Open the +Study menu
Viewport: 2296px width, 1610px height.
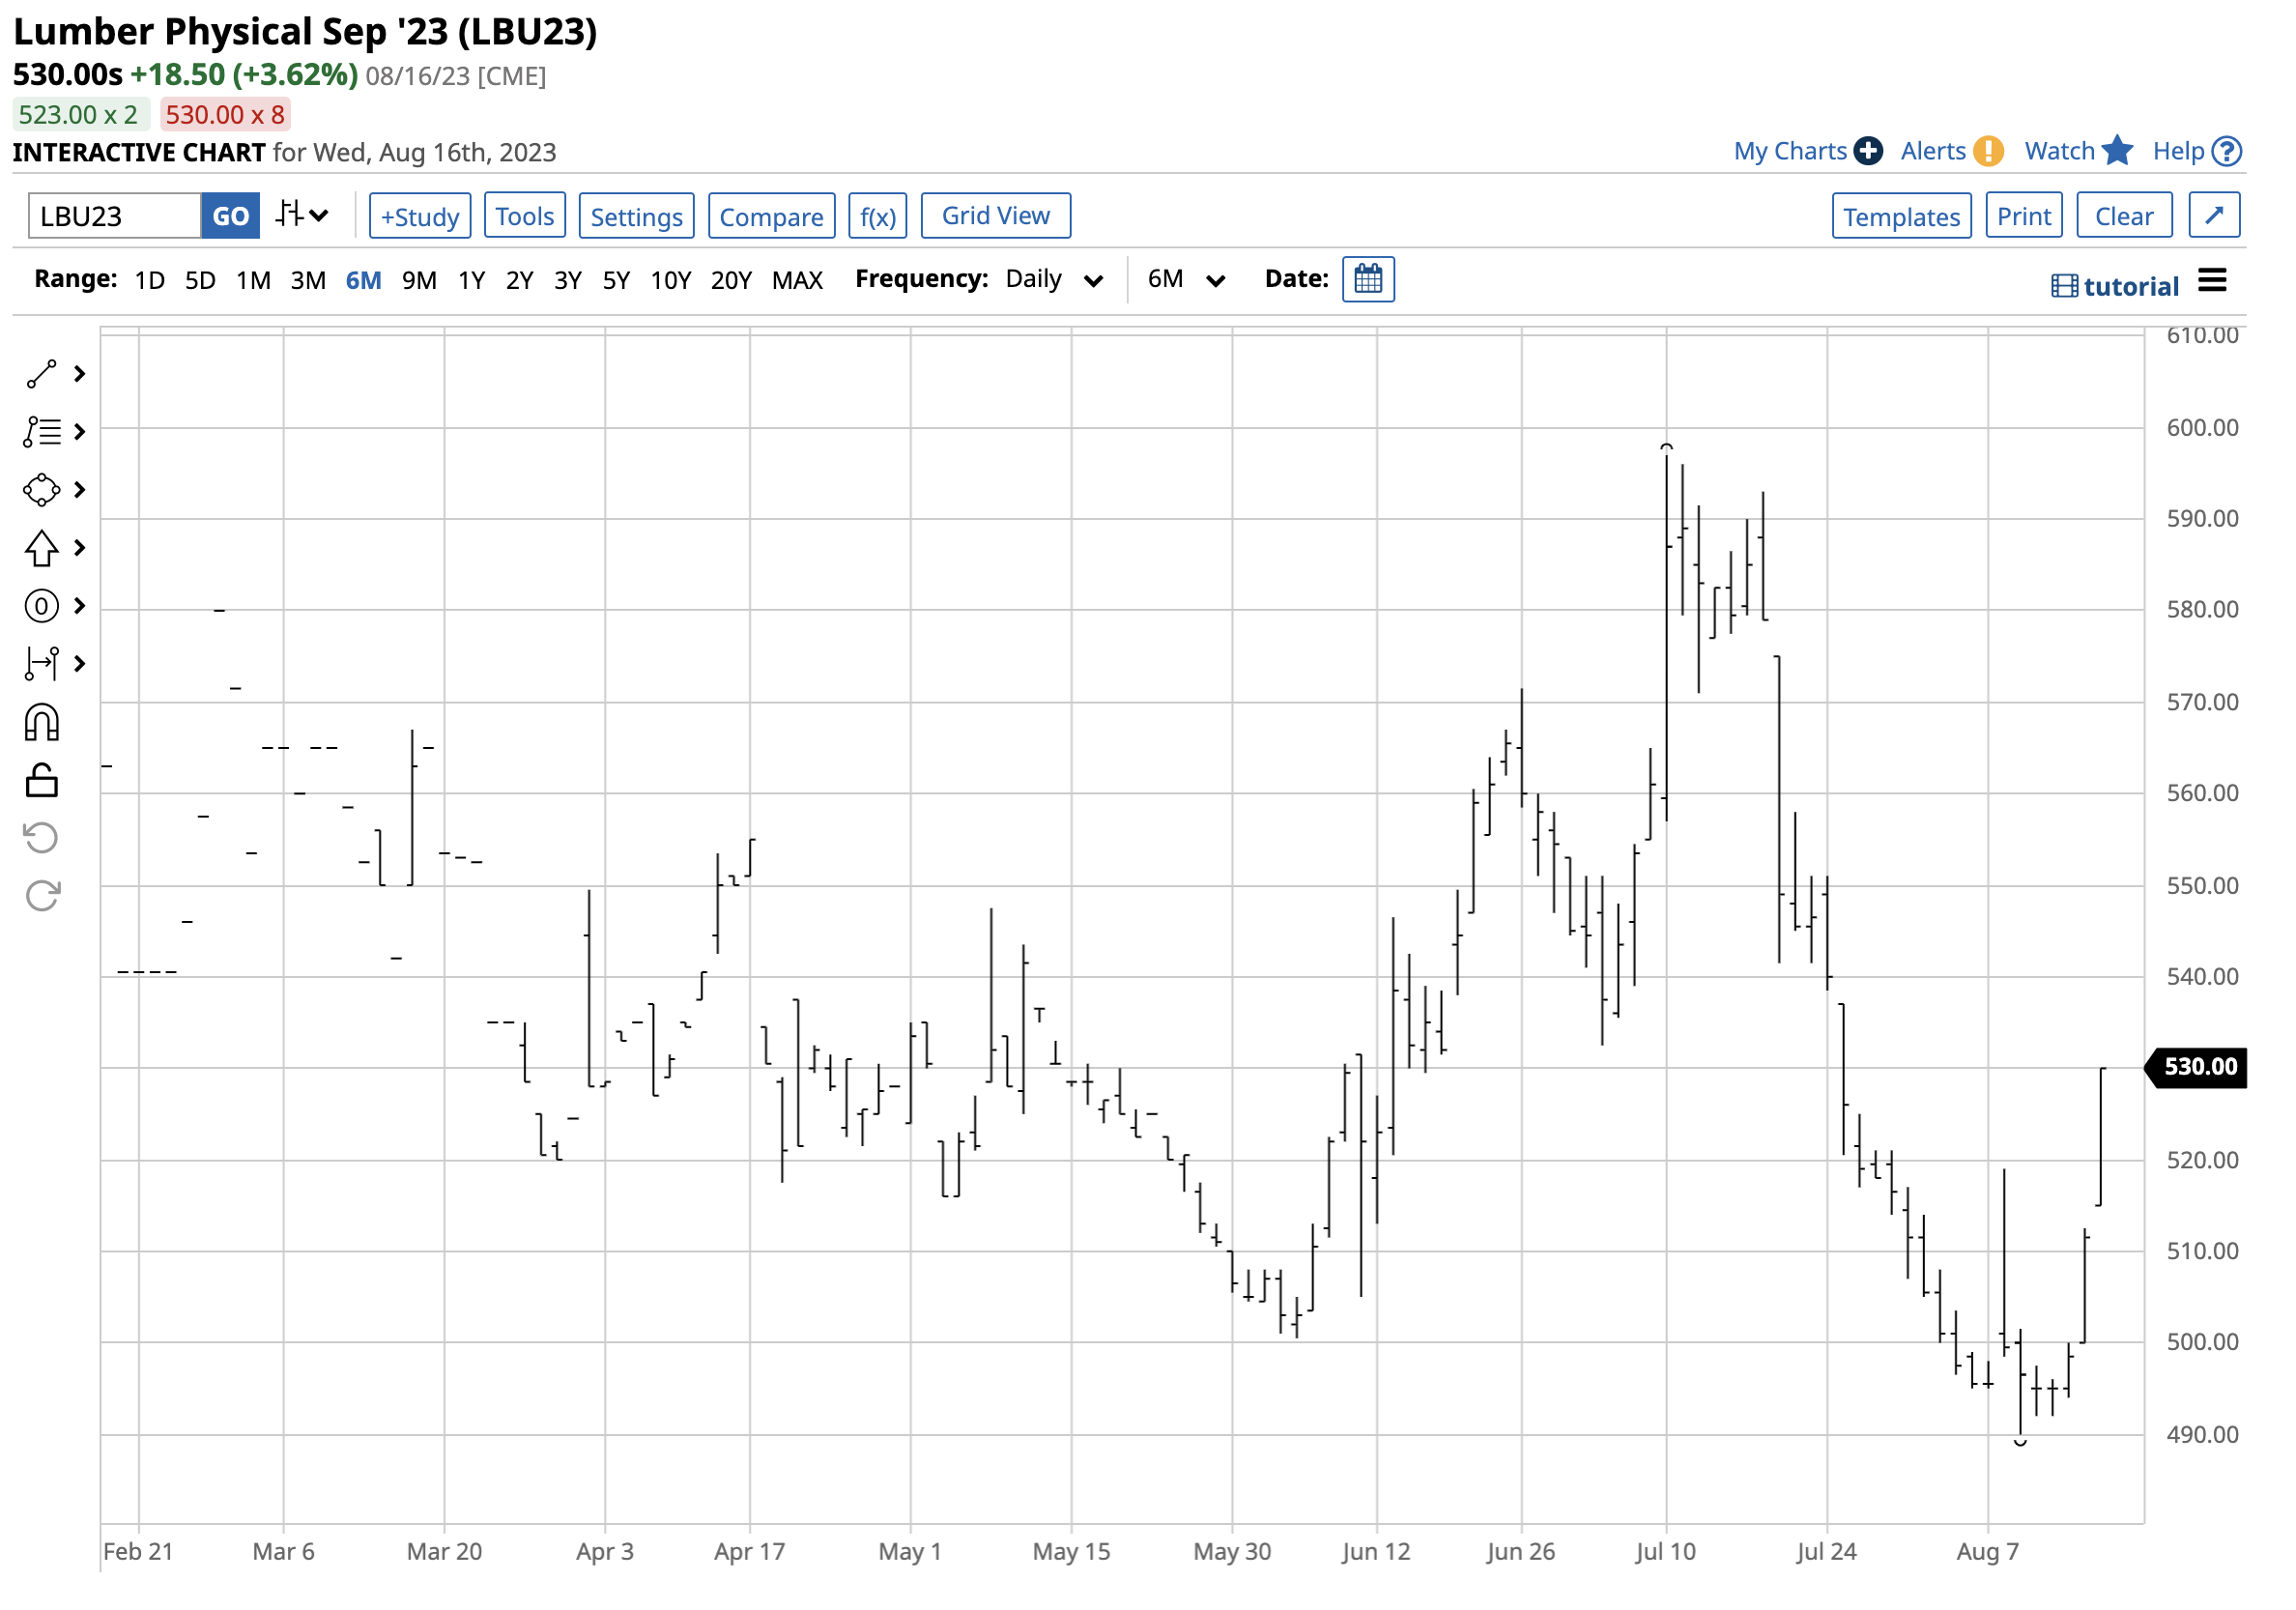420,216
